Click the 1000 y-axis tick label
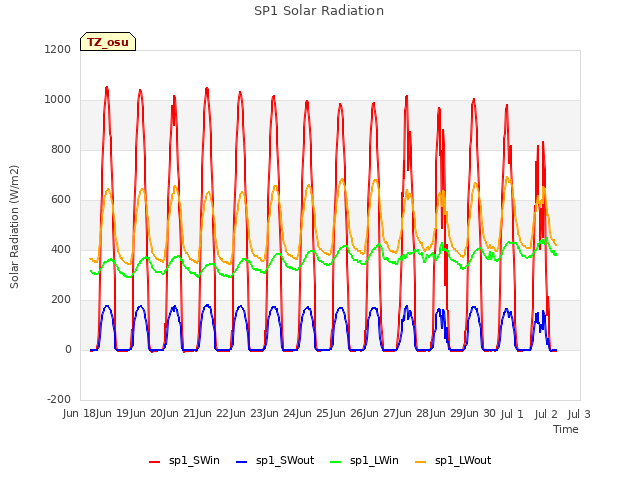The image size is (640, 480). 58,100
